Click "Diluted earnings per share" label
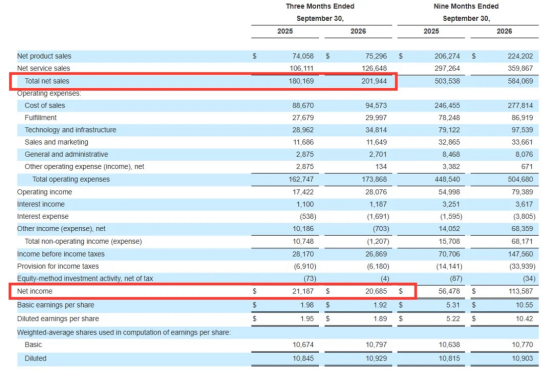Image resolution: width=553 pixels, height=373 pixels. coord(58,319)
